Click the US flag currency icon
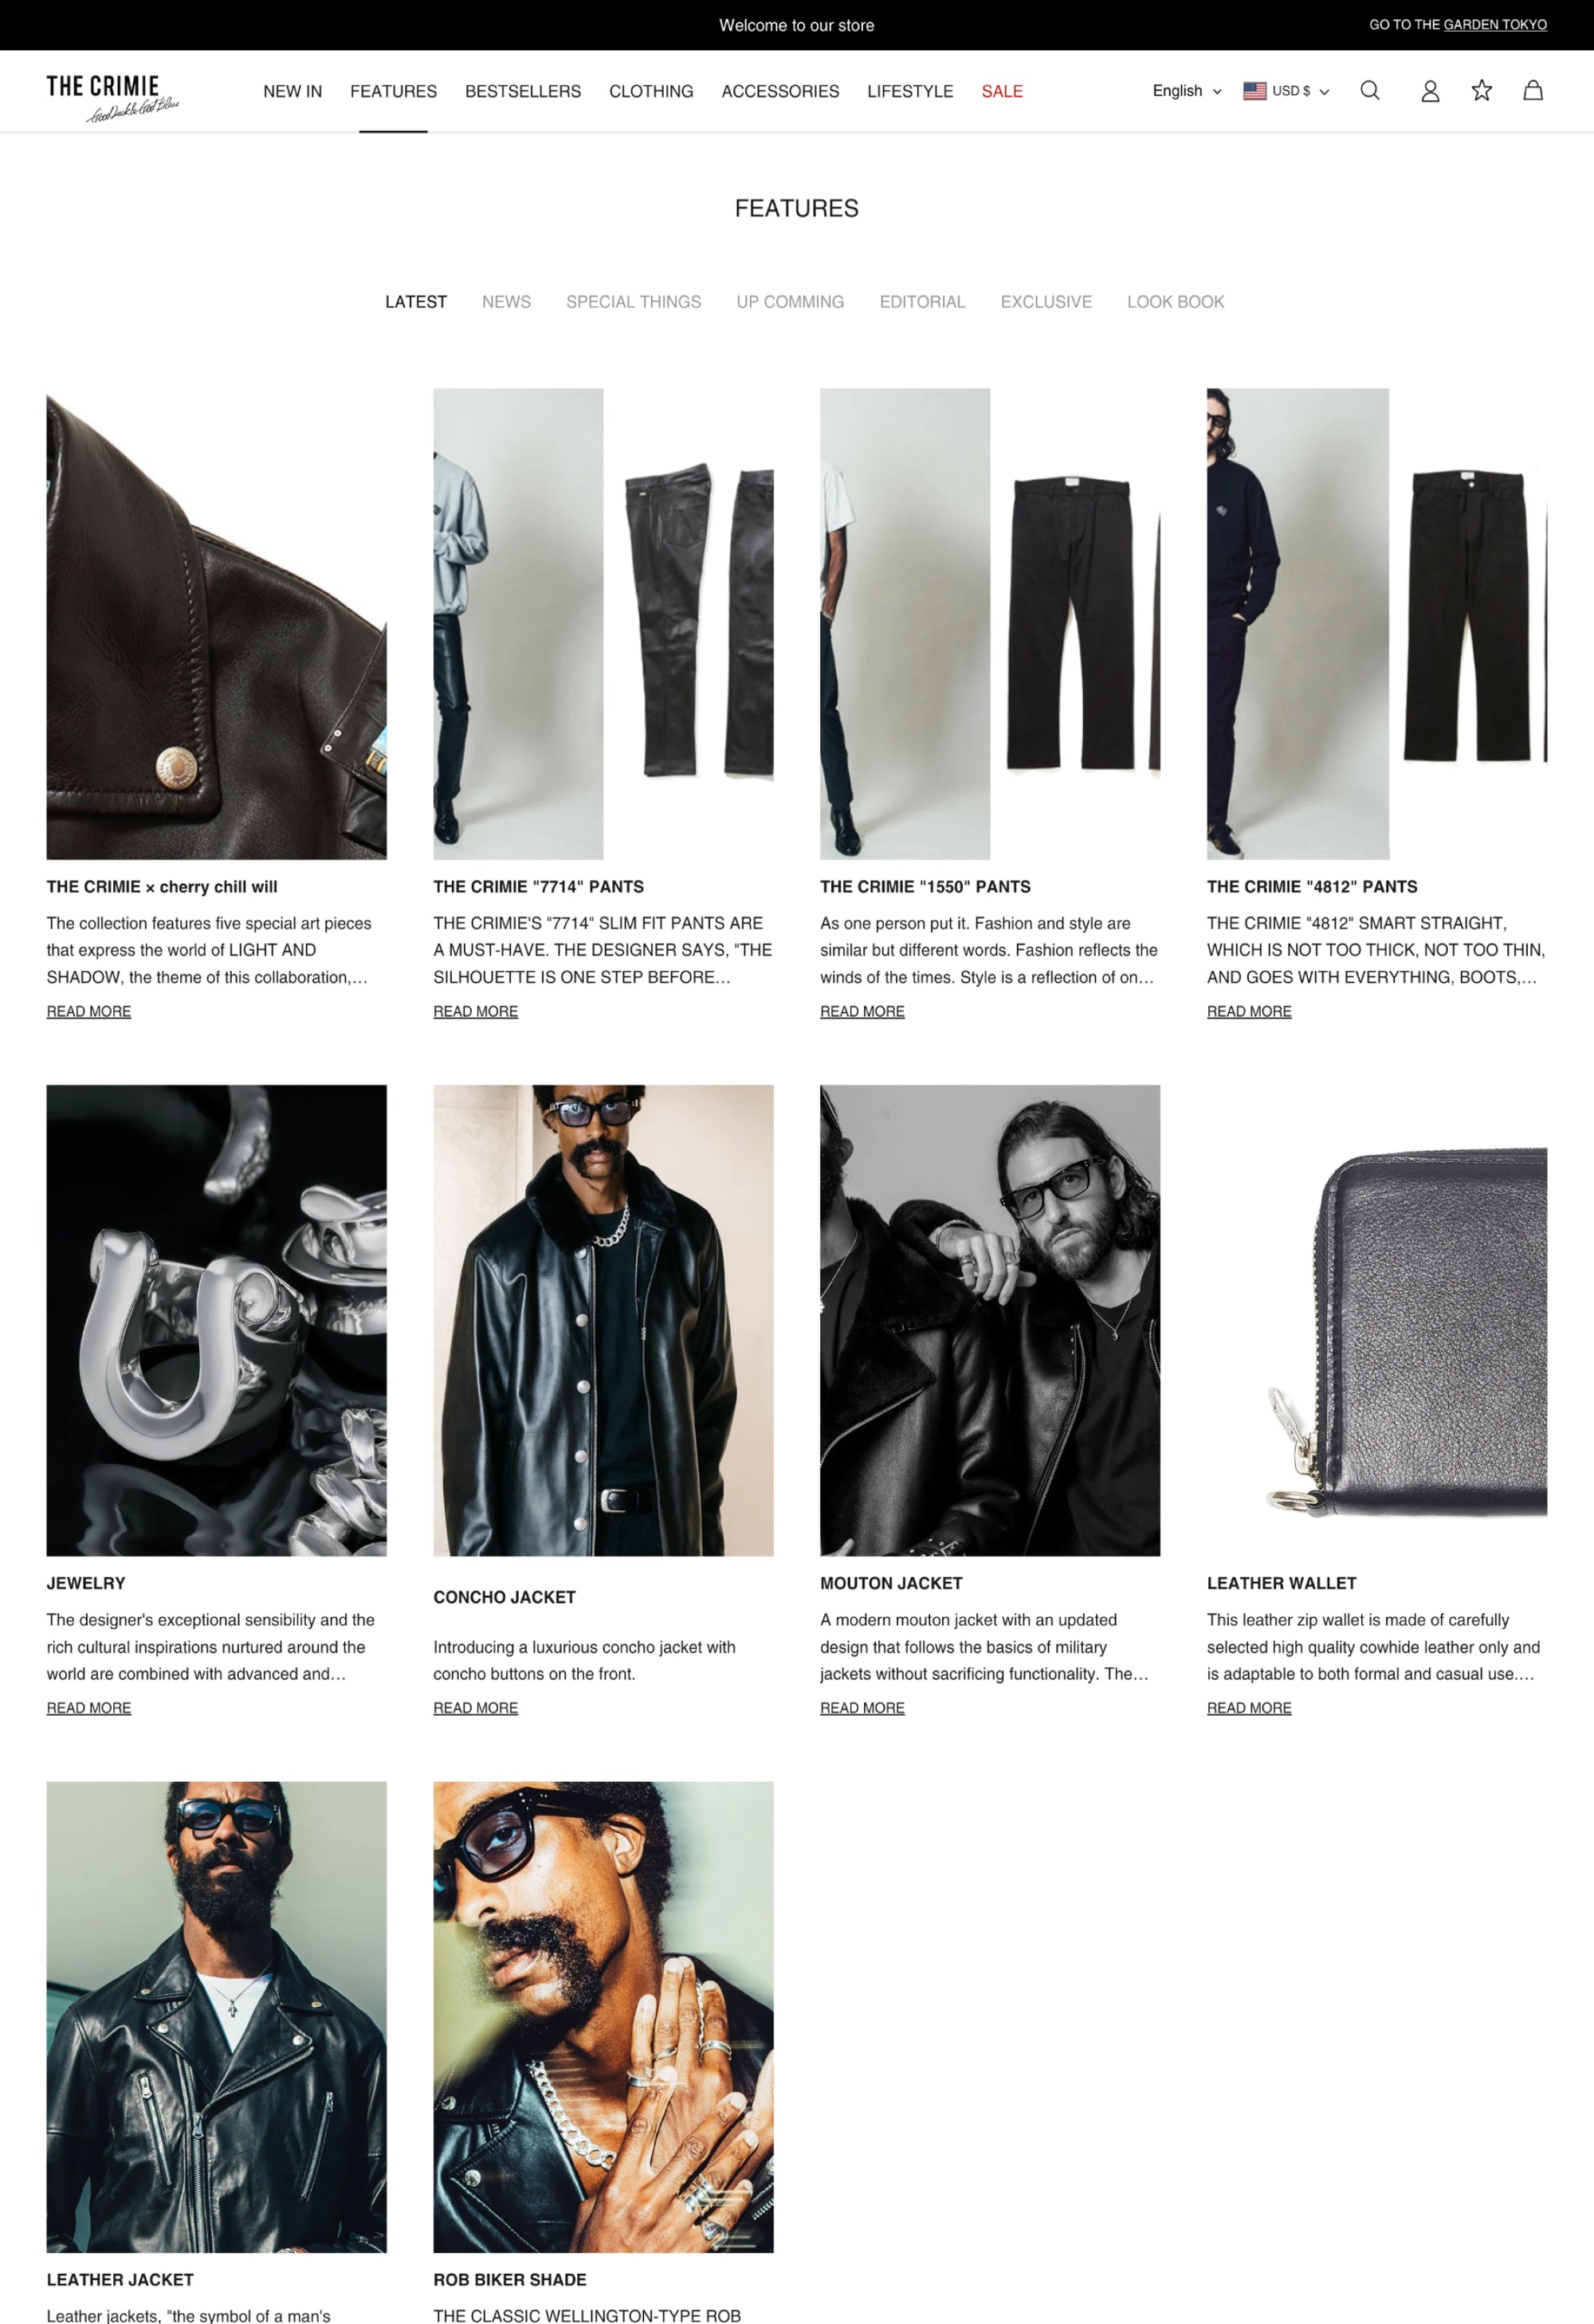This screenshot has width=1594, height=2324. coord(1254,91)
